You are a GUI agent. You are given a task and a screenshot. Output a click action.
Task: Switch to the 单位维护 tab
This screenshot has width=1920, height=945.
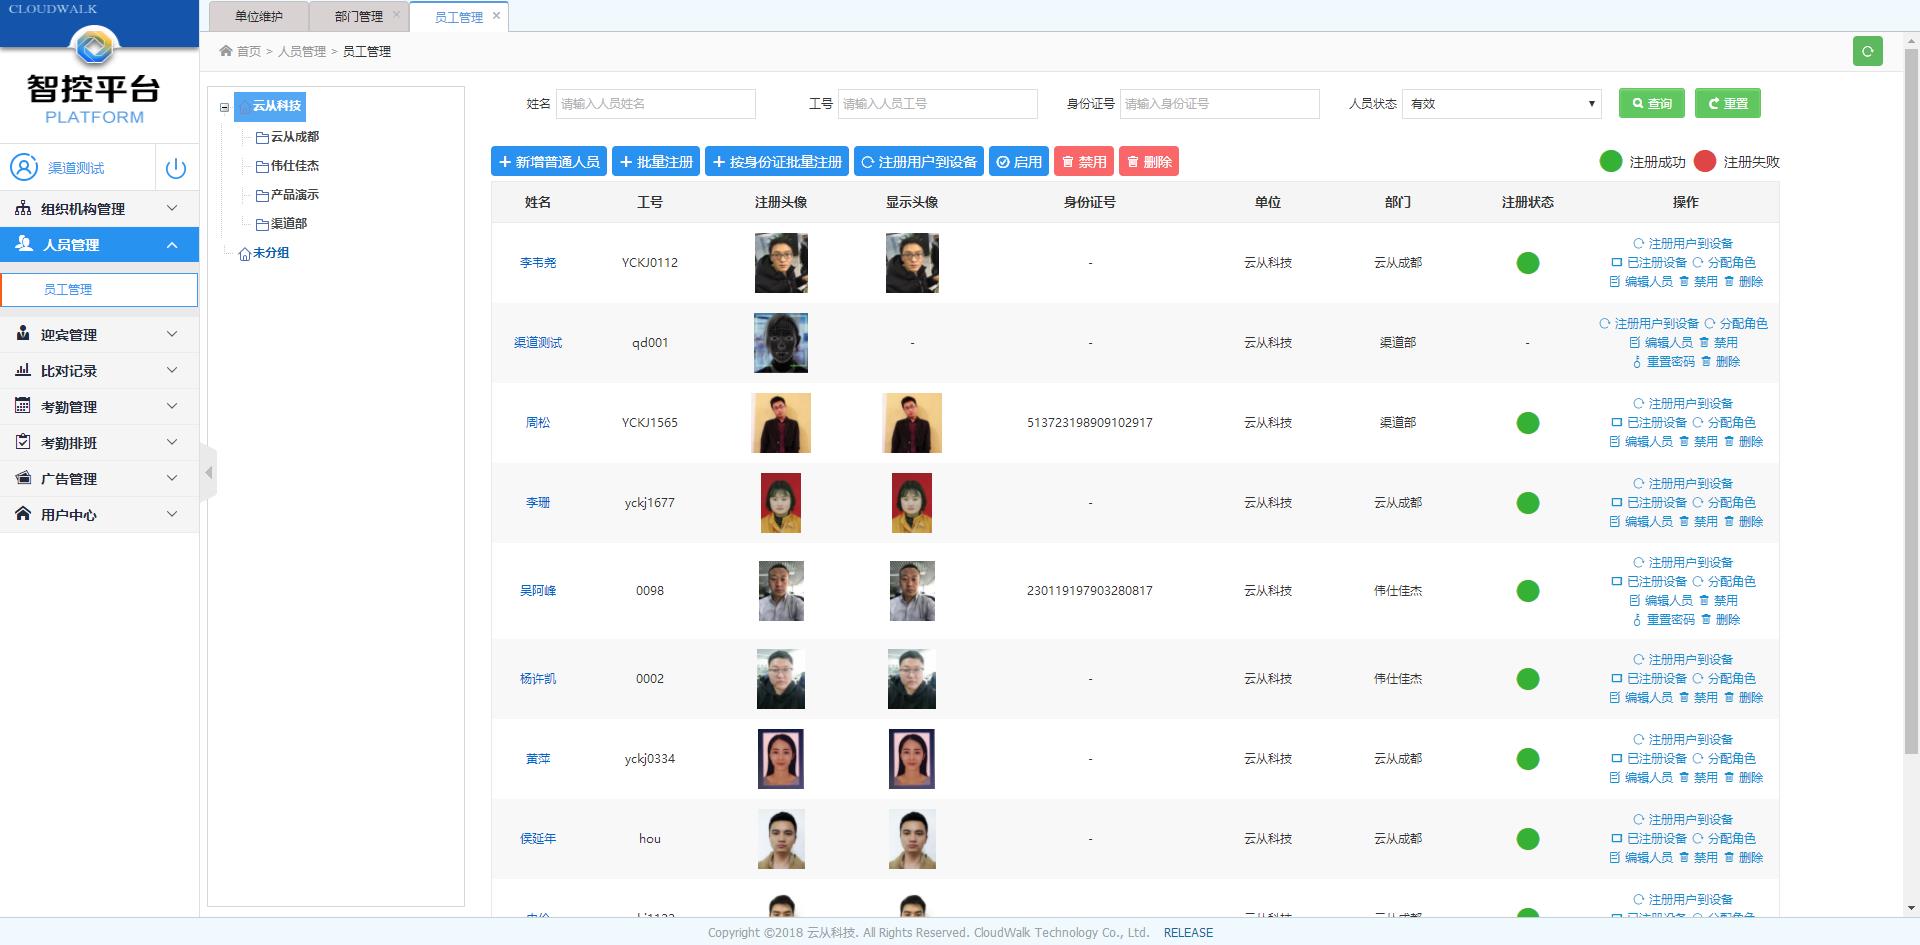(259, 17)
